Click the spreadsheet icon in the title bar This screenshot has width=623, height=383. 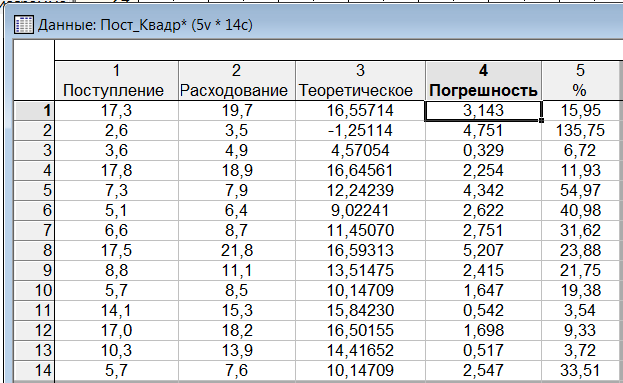[23, 25]
